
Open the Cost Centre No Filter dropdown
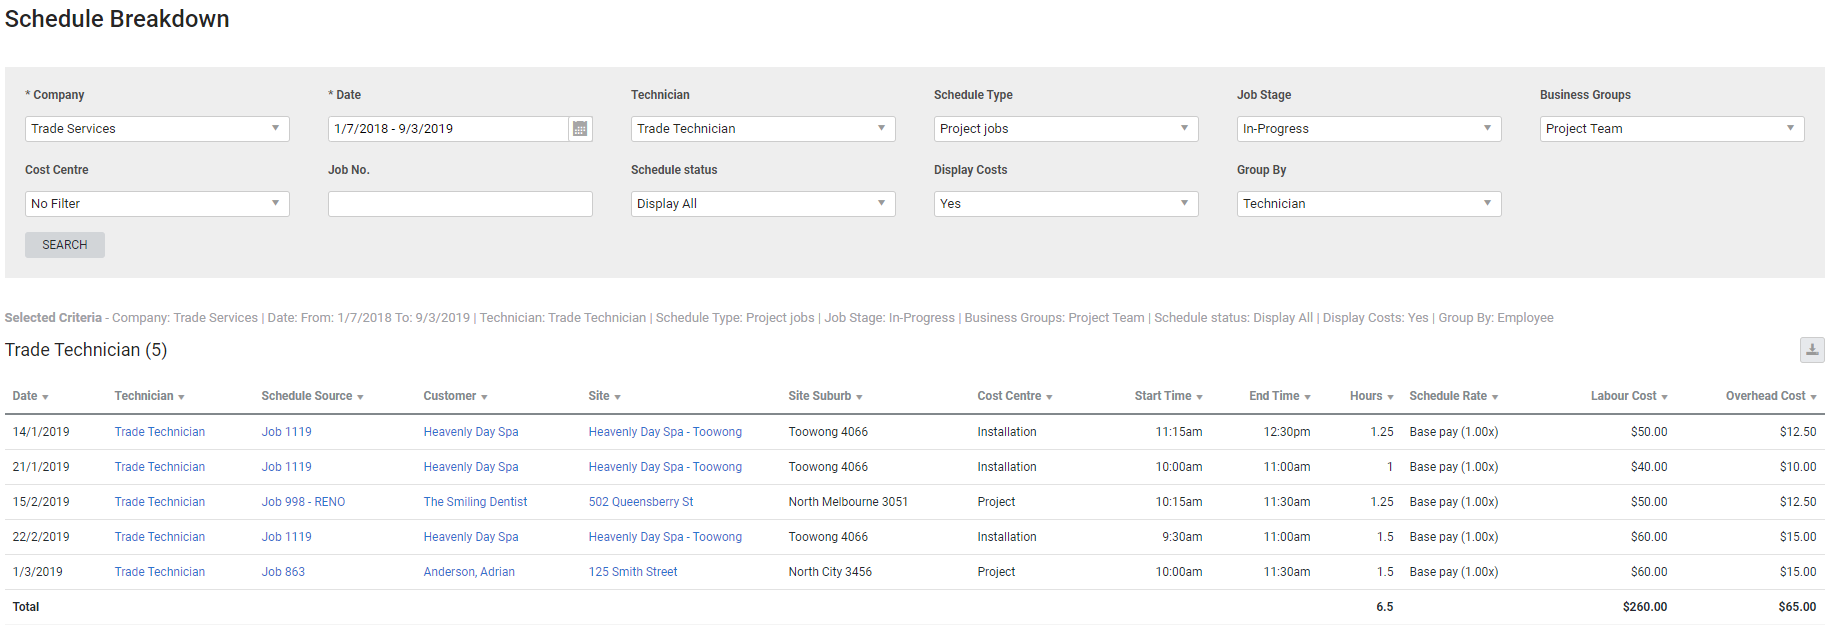(157, 204)
